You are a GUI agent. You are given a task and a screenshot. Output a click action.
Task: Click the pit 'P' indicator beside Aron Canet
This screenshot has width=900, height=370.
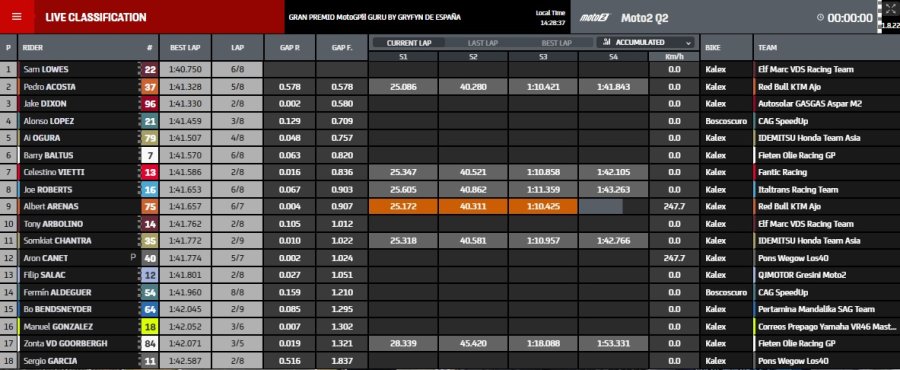pyautogui.click(x=133, y=258)
